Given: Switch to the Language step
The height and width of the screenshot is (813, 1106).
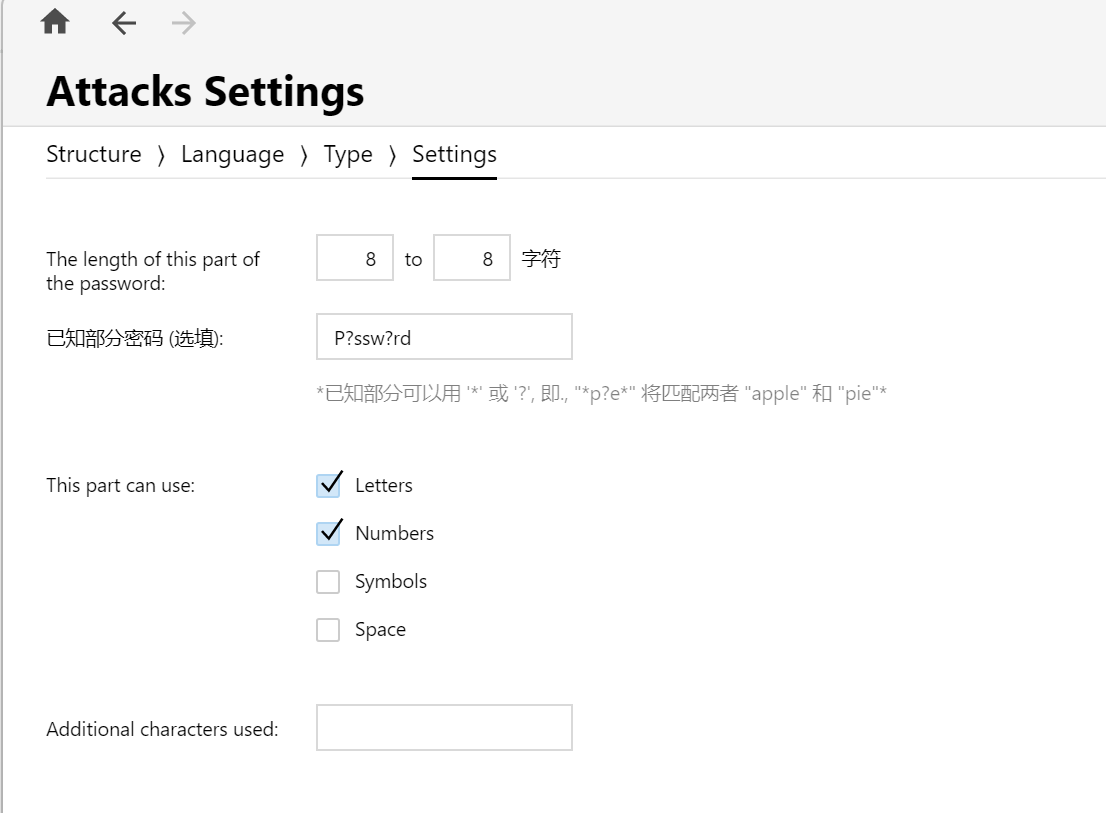Looking at the screenshot, I should (232, 154).
